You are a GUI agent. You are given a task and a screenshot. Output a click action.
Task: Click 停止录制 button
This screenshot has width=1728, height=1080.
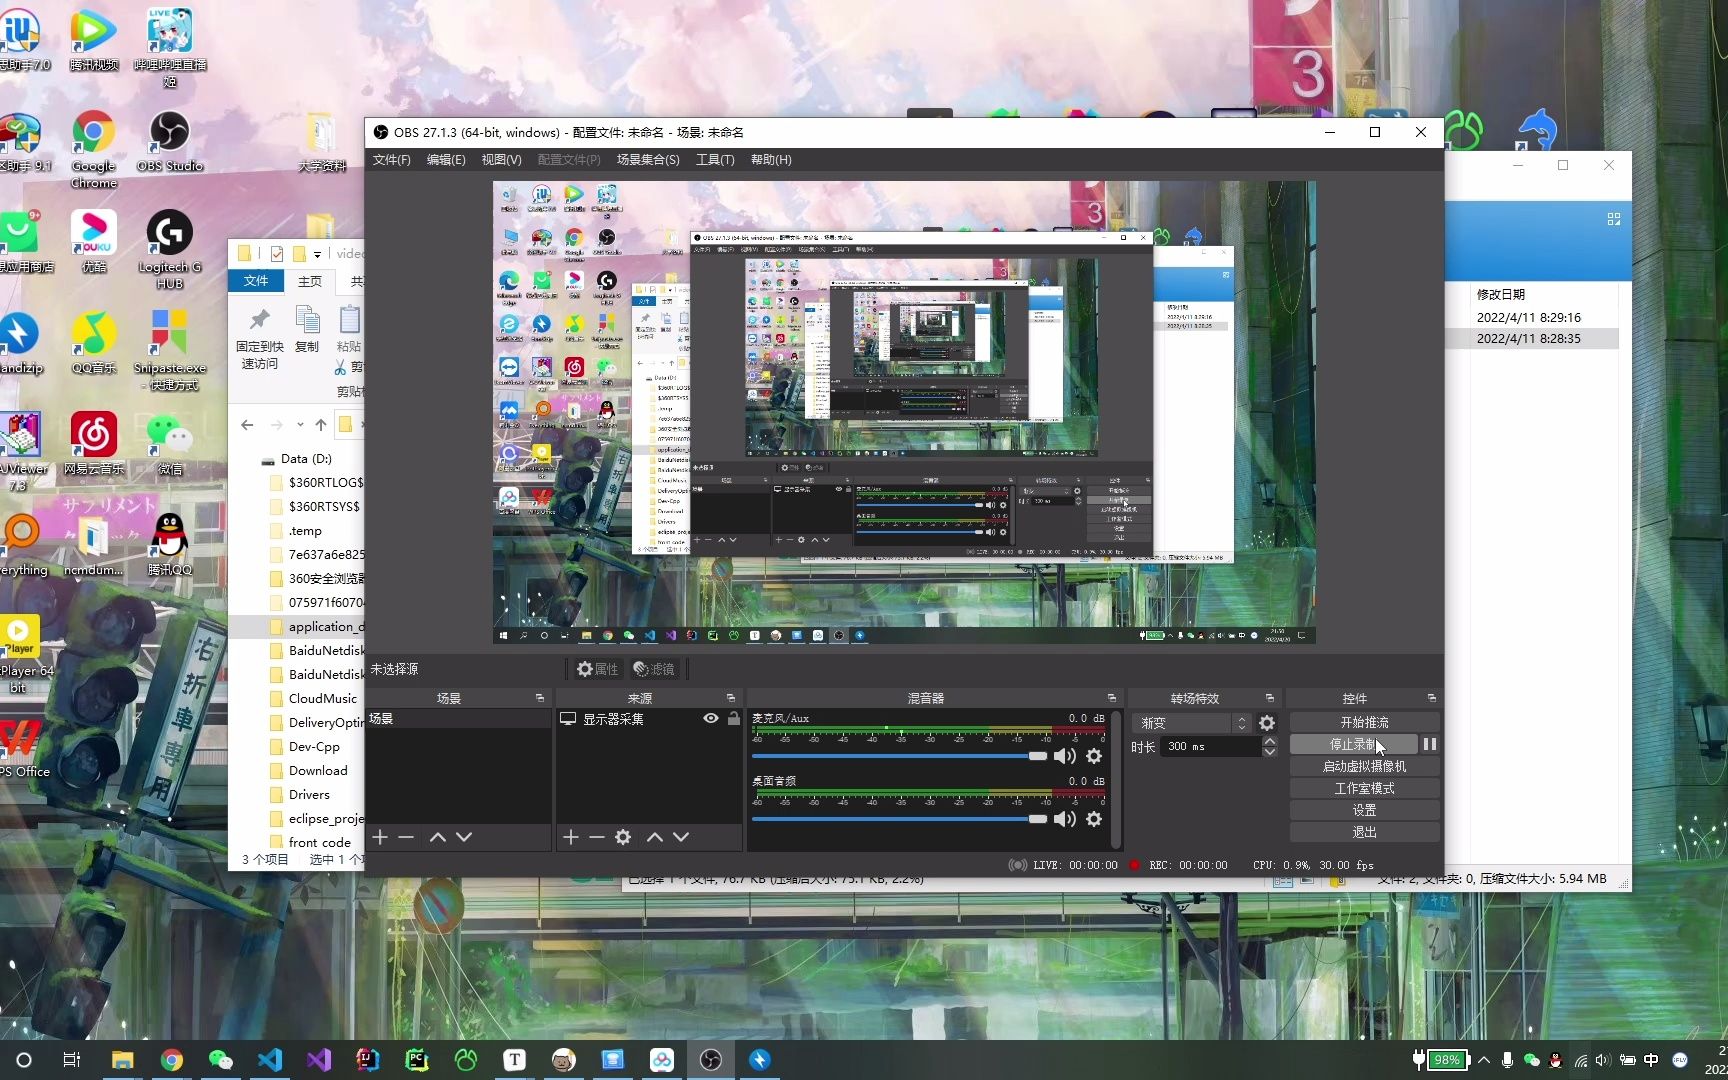click(1353, 744)
